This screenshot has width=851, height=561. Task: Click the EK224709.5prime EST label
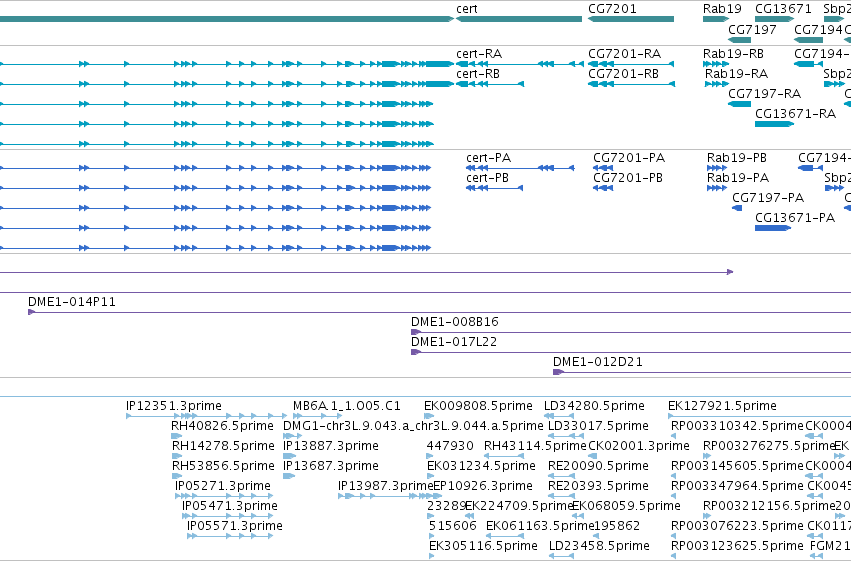coord(519,506)
